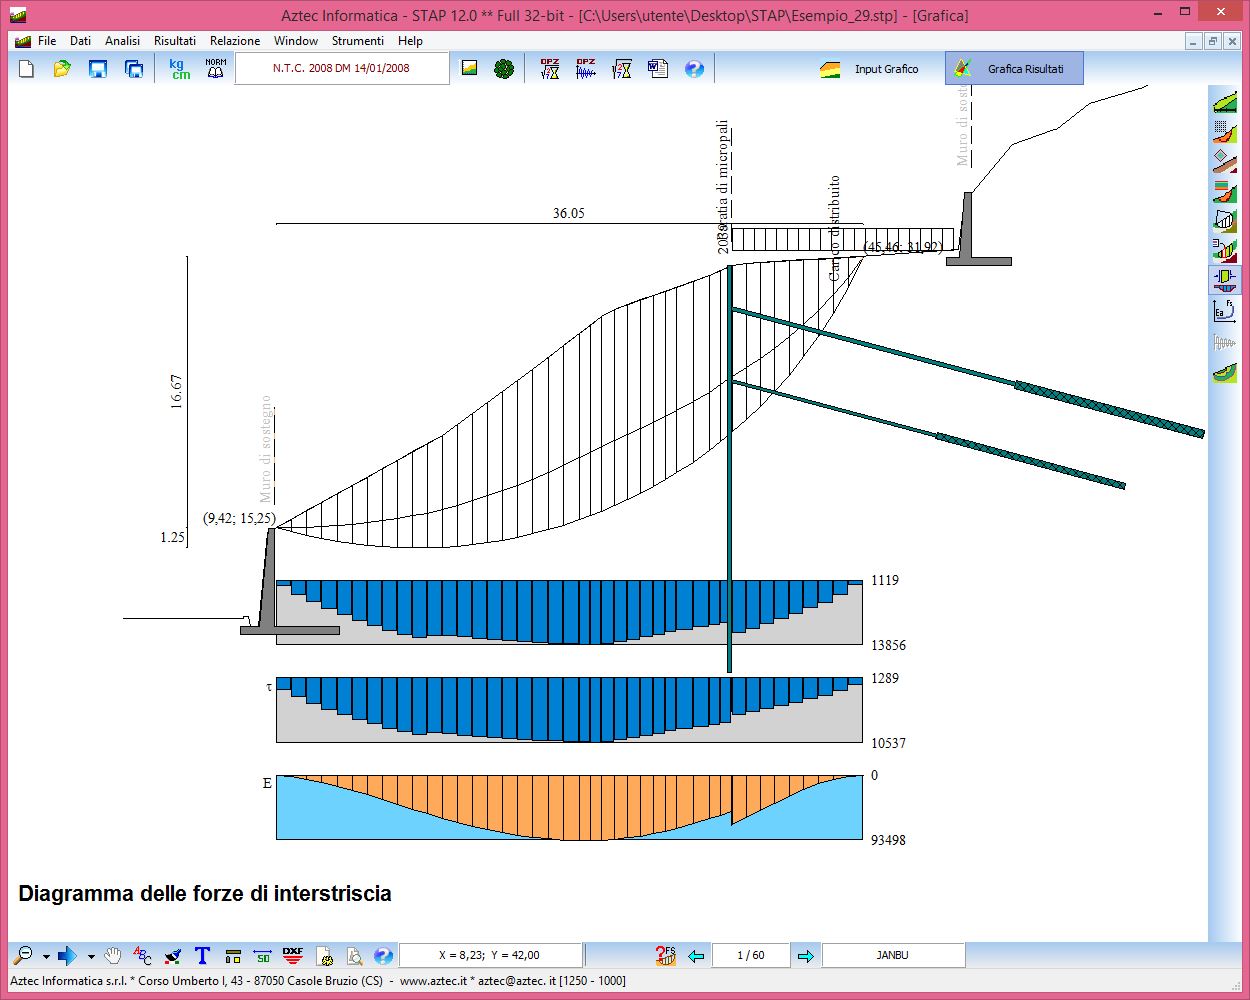Open the Word report icon

tap(657, 69)
